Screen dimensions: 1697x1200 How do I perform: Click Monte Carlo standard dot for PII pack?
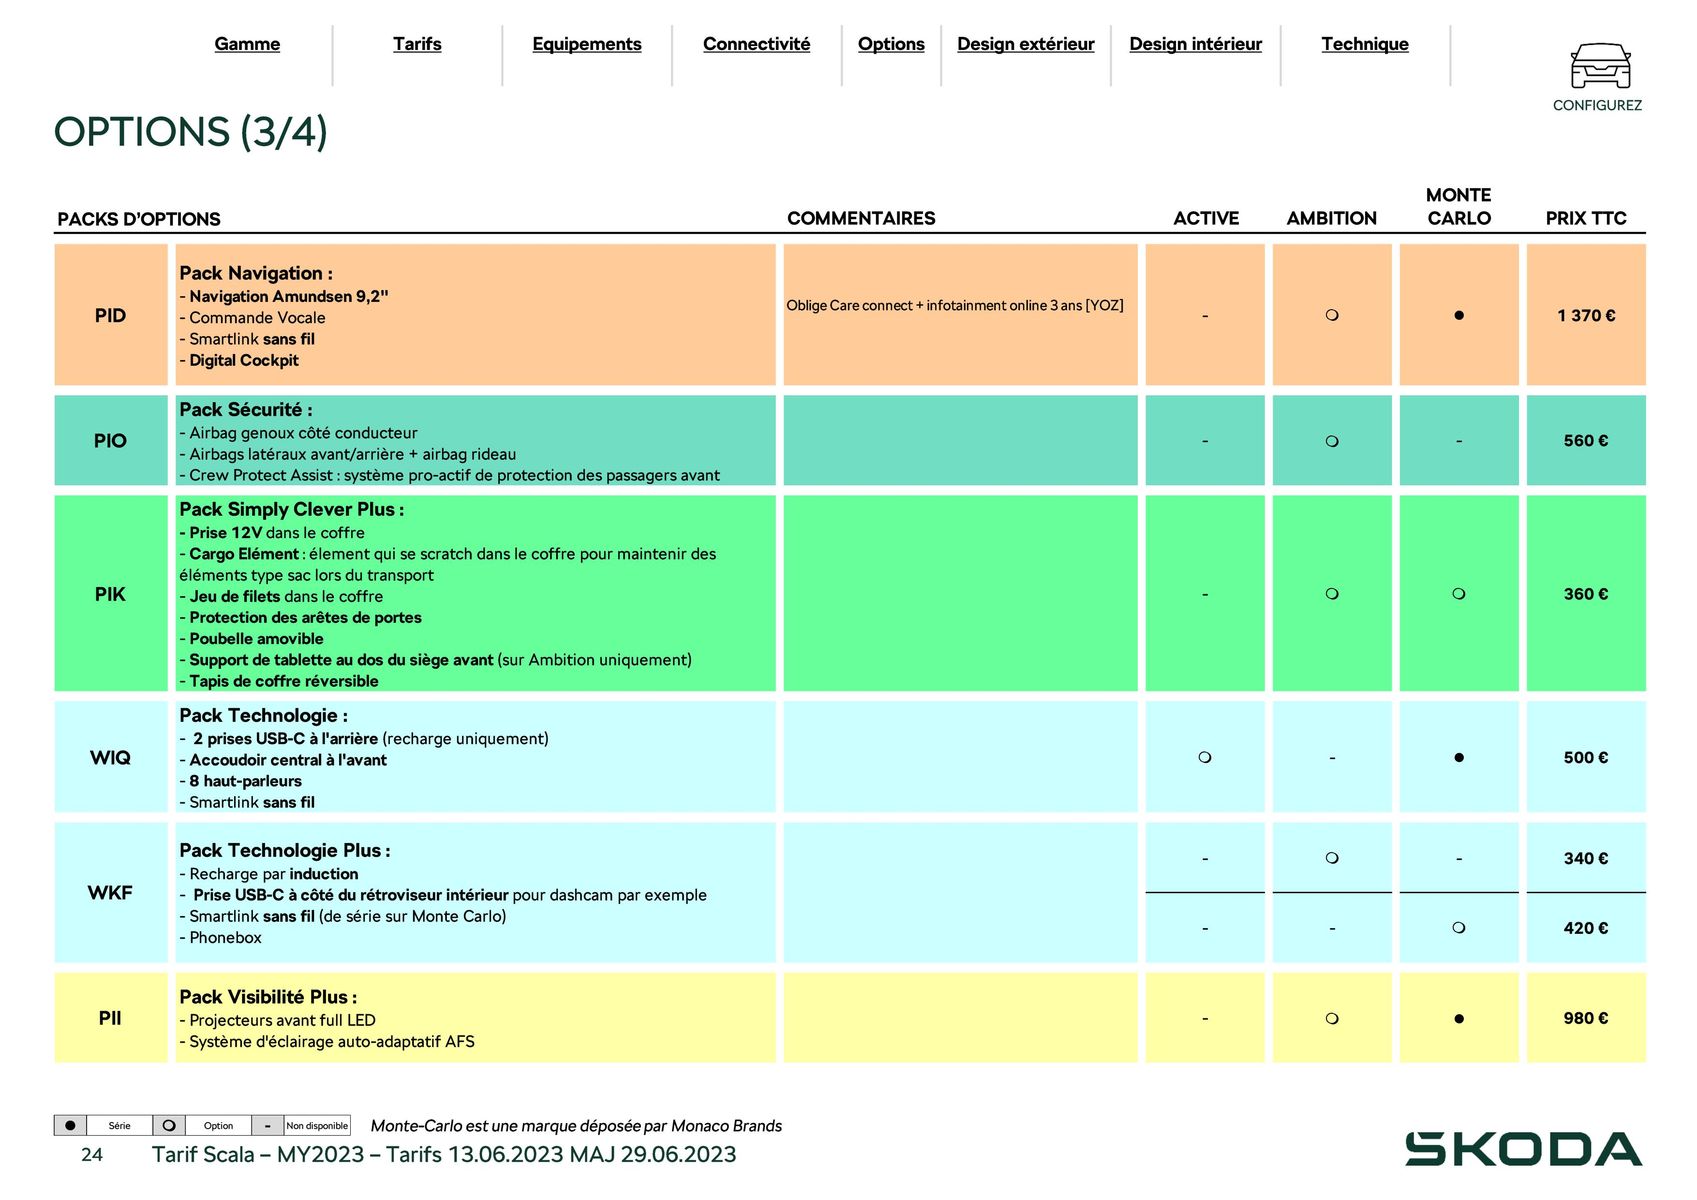[x=1459, y=1019]
